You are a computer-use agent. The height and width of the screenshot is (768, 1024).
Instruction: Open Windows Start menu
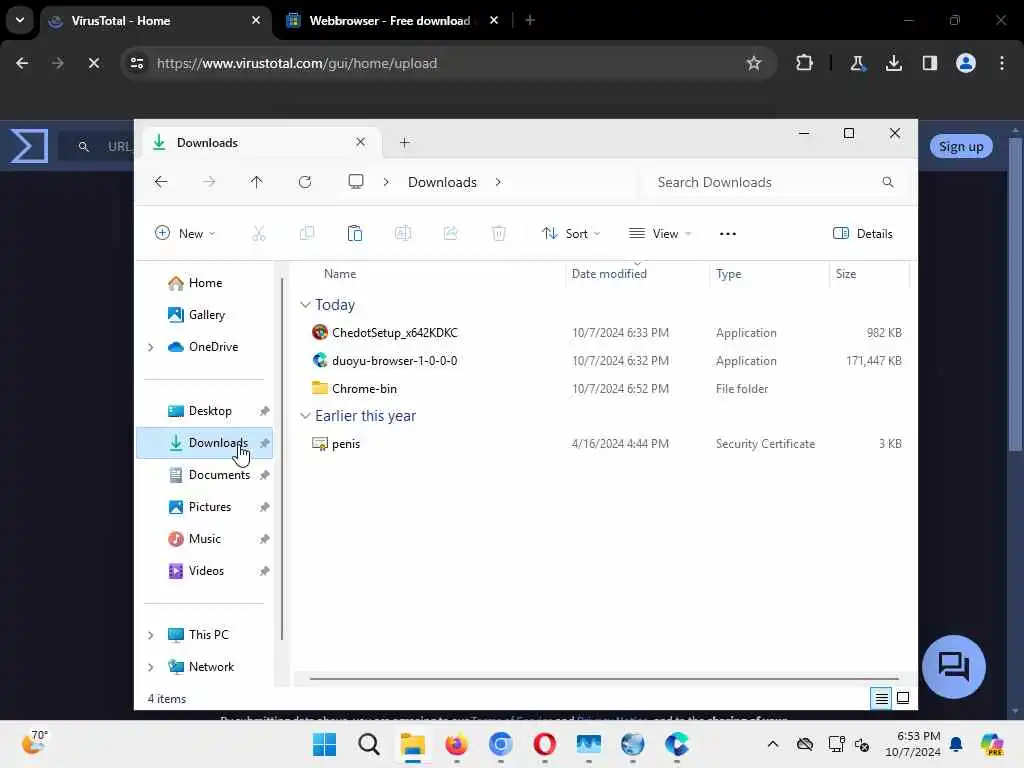point(325,744)
